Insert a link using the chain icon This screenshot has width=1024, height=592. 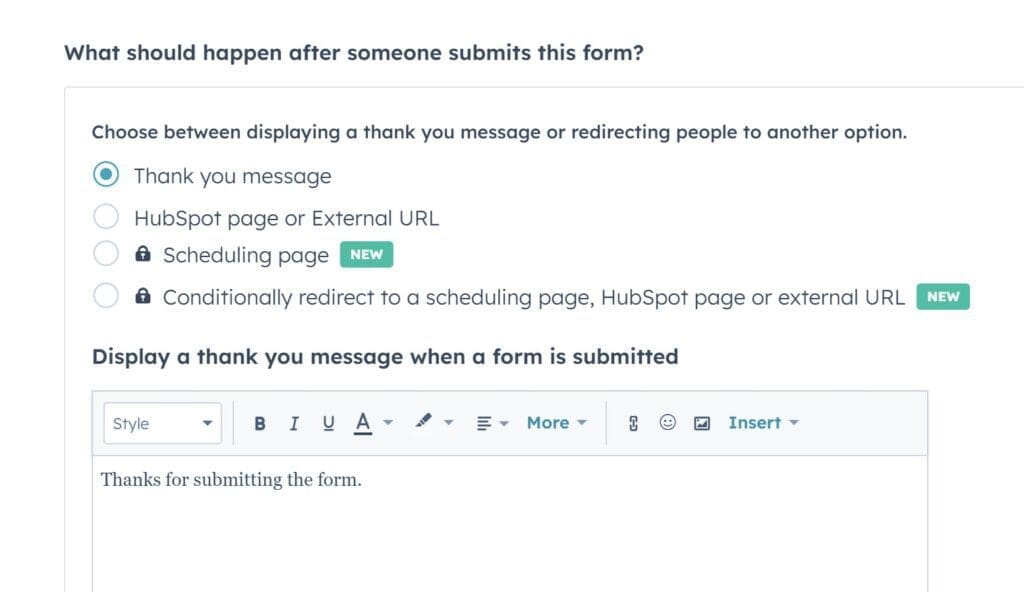tap(634, 422)
